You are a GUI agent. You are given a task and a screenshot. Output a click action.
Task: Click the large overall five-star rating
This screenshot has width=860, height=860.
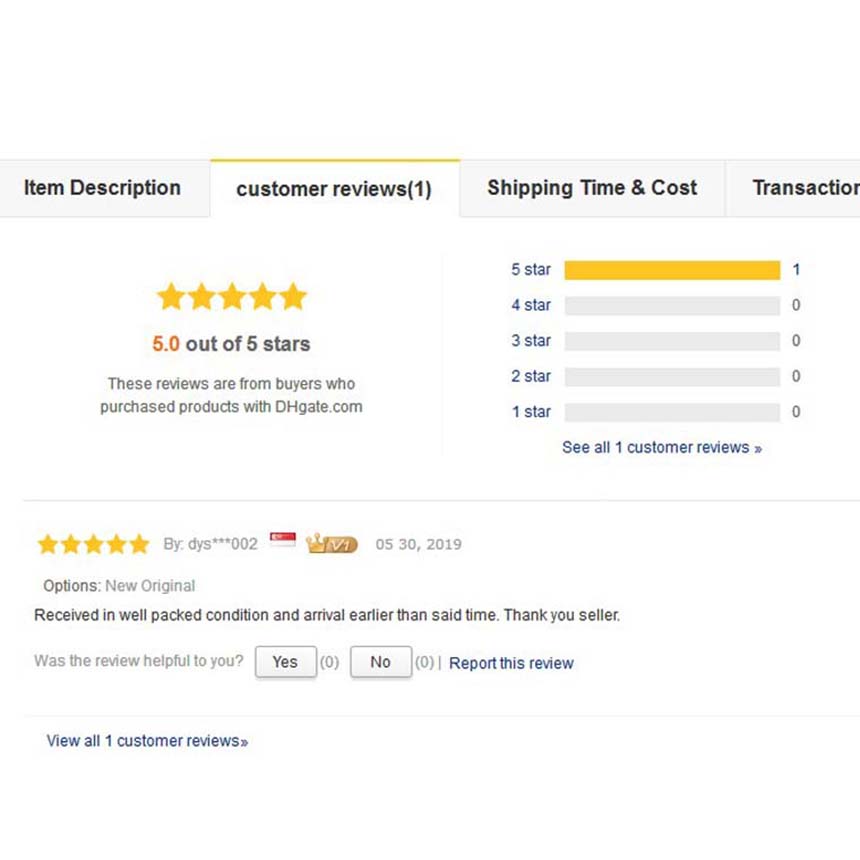231,296
